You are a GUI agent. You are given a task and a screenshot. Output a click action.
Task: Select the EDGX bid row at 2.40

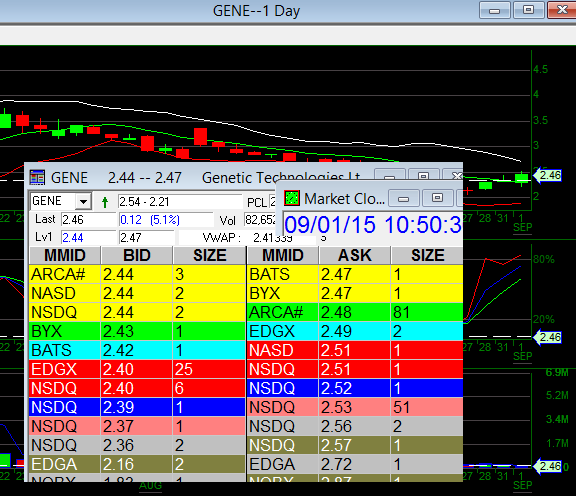click(137, 369)
